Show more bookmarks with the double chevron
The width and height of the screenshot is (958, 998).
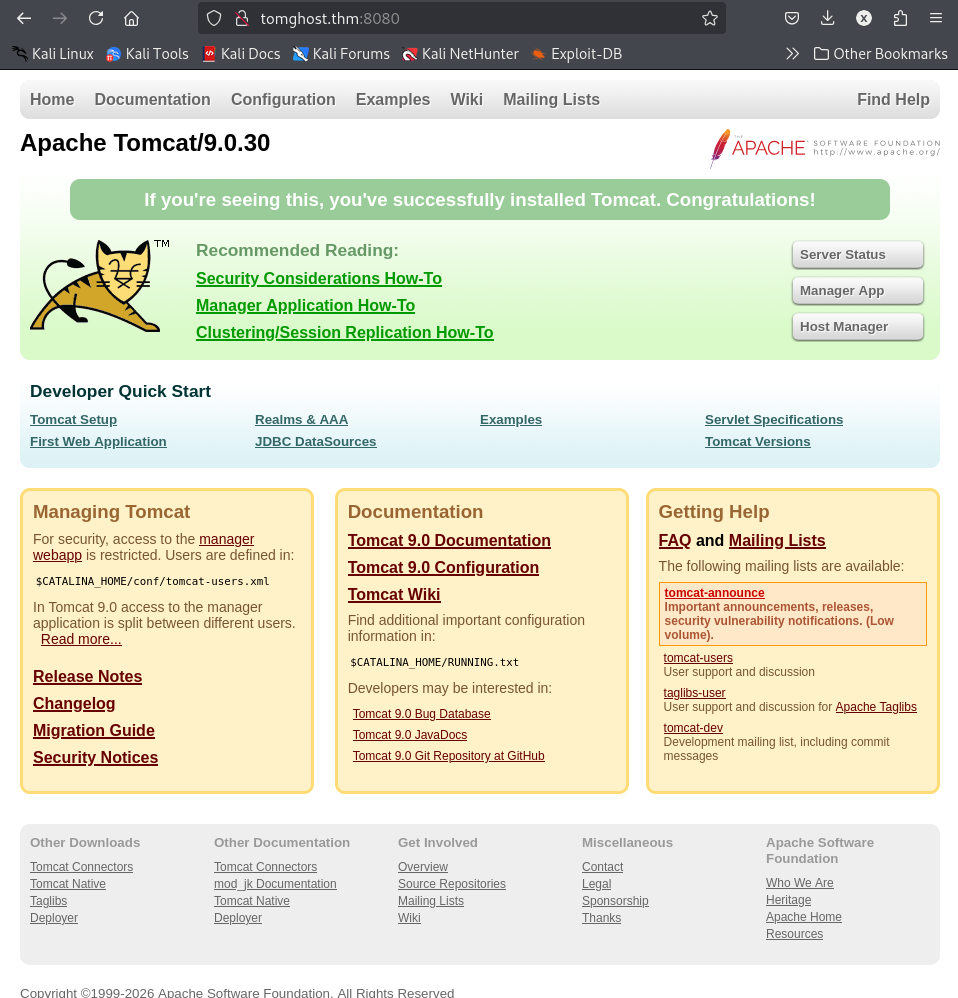792,54
